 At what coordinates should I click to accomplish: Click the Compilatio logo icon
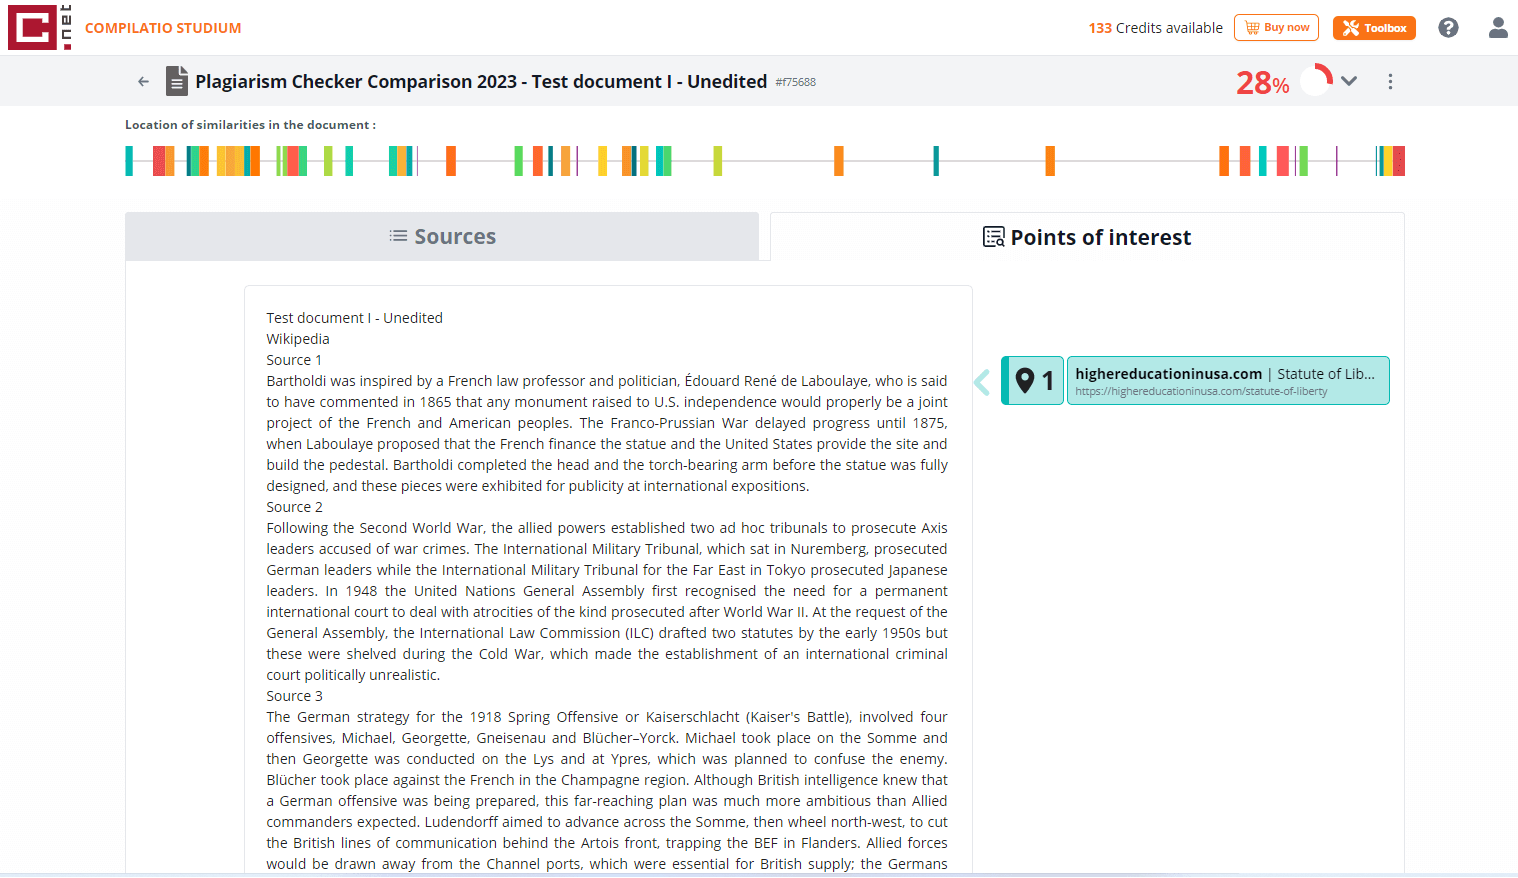(x=32, y=27)
